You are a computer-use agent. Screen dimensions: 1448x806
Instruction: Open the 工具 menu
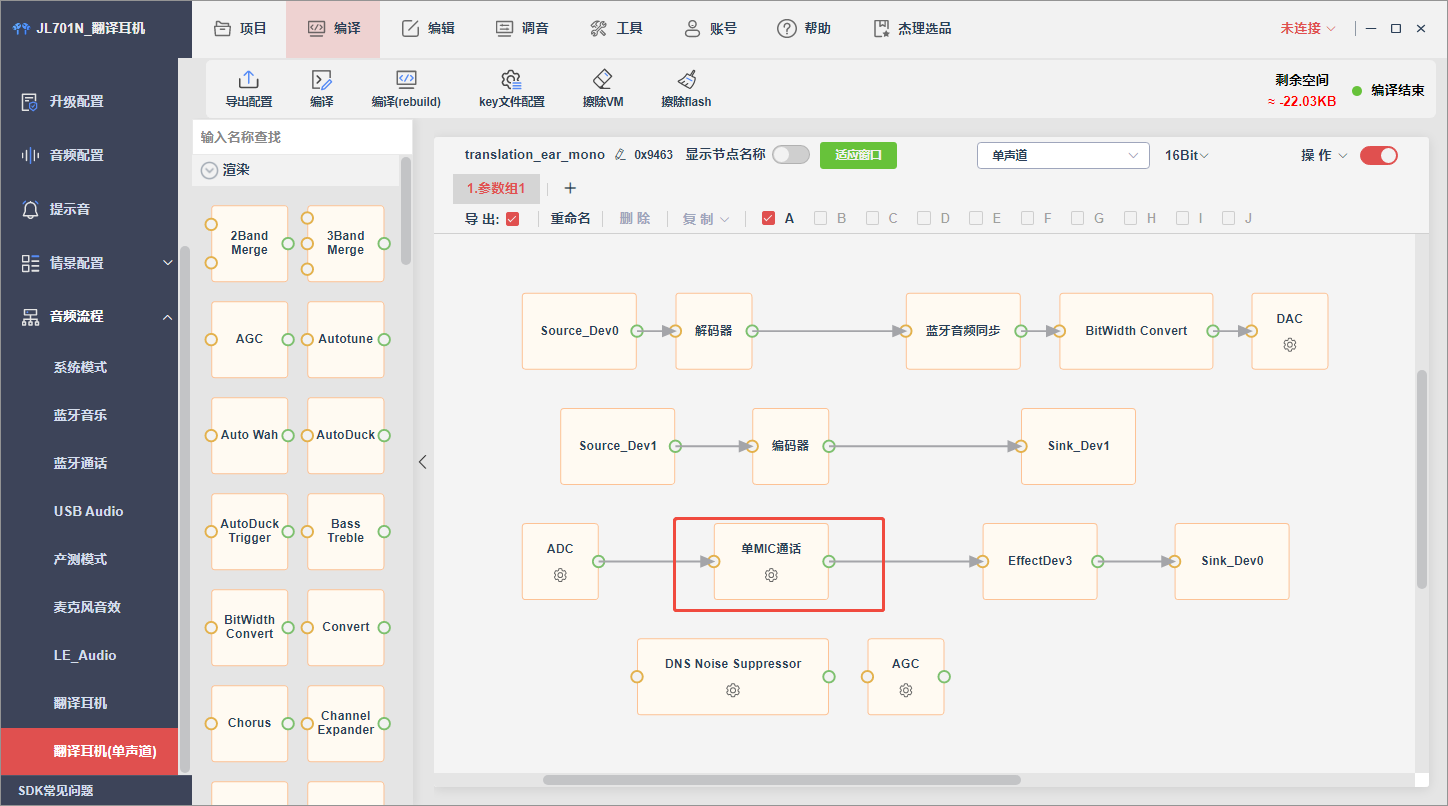pyautogui.click(x=616, y=28)
